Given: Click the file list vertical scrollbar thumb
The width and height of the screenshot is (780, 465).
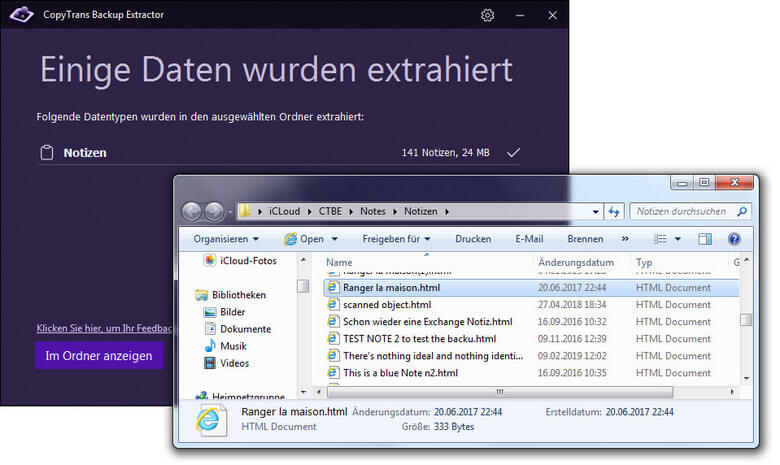Looking at the screenshot, I should click(x=746, y=320).
